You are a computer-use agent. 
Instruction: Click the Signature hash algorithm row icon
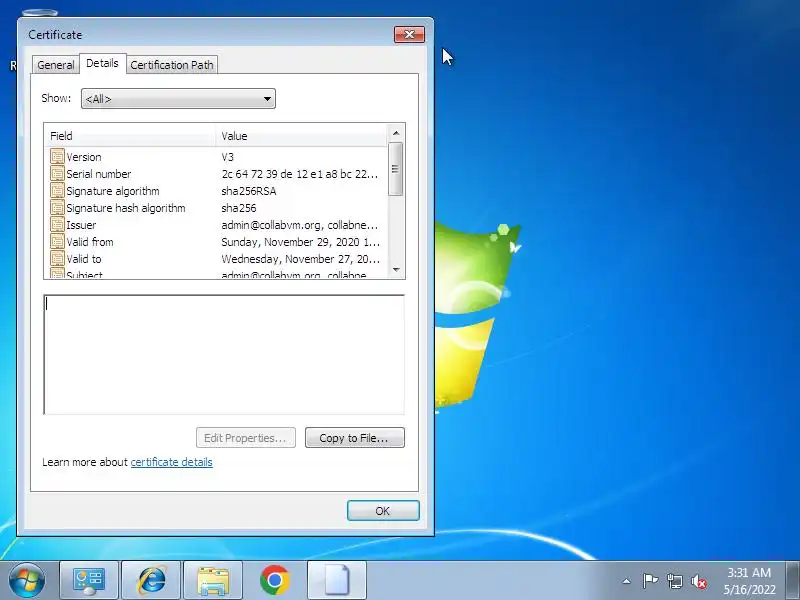(x=58, y=208)
